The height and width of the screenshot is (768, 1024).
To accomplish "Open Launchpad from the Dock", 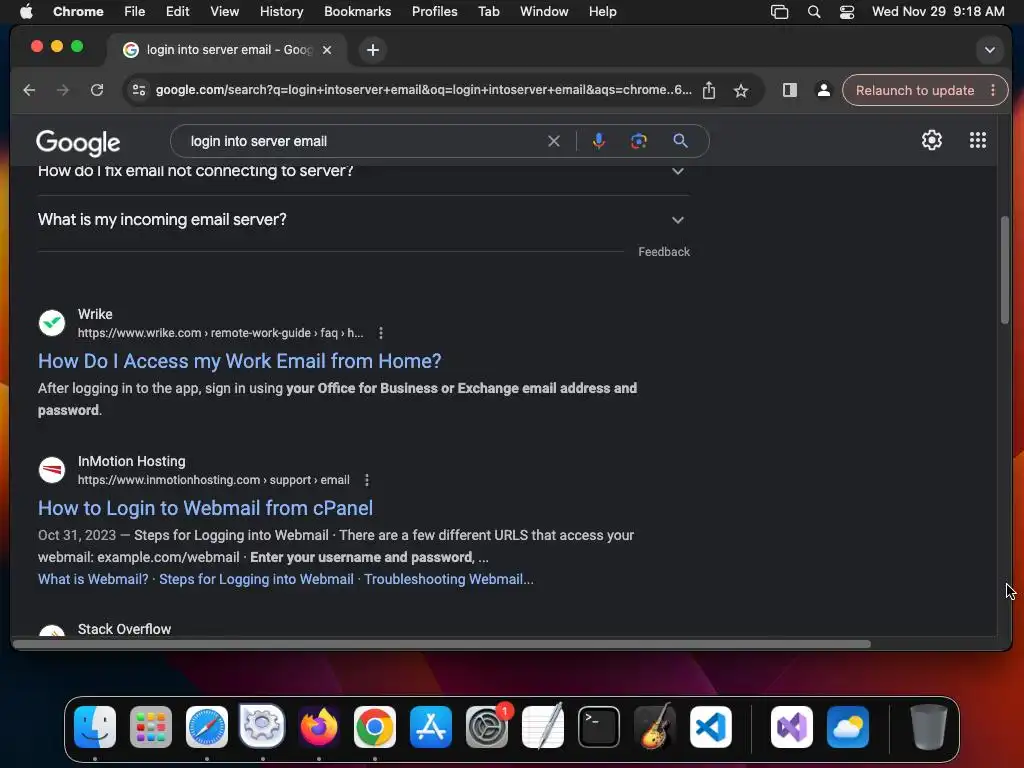I will 151,727.
